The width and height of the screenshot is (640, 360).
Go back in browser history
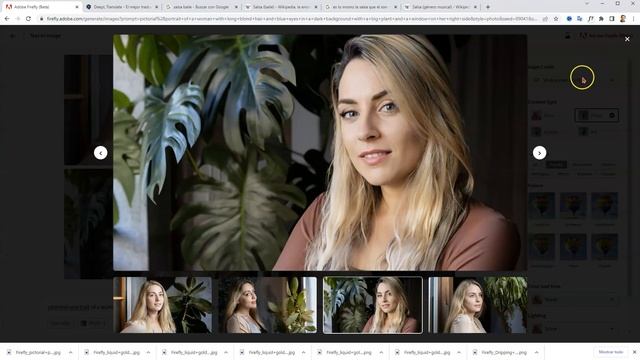(x=7, y=19)
